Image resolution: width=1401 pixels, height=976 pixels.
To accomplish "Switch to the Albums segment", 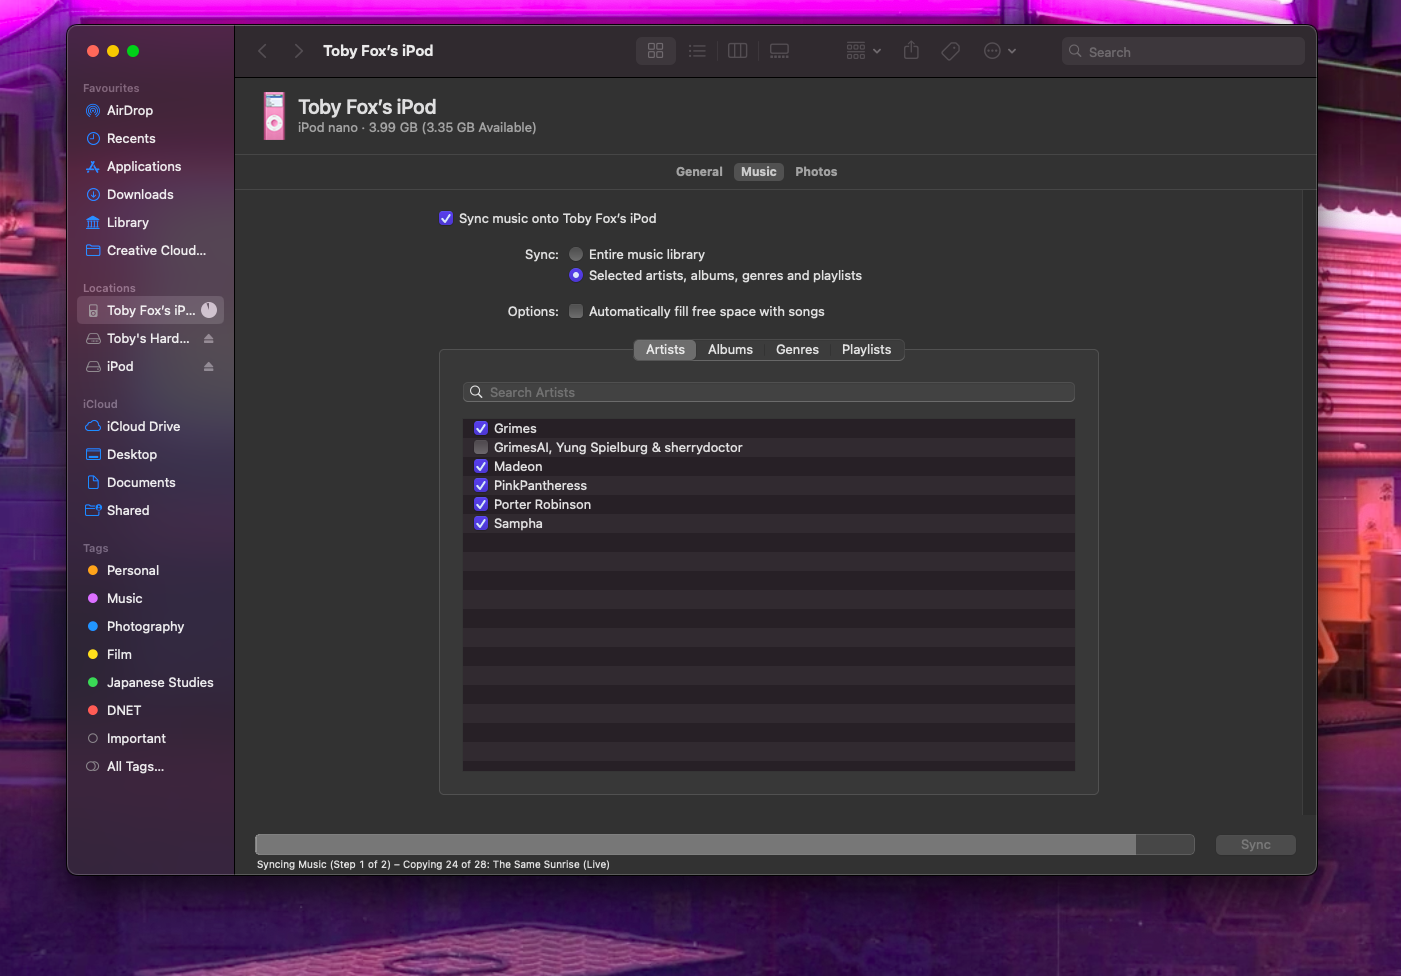I will (730, 350).
